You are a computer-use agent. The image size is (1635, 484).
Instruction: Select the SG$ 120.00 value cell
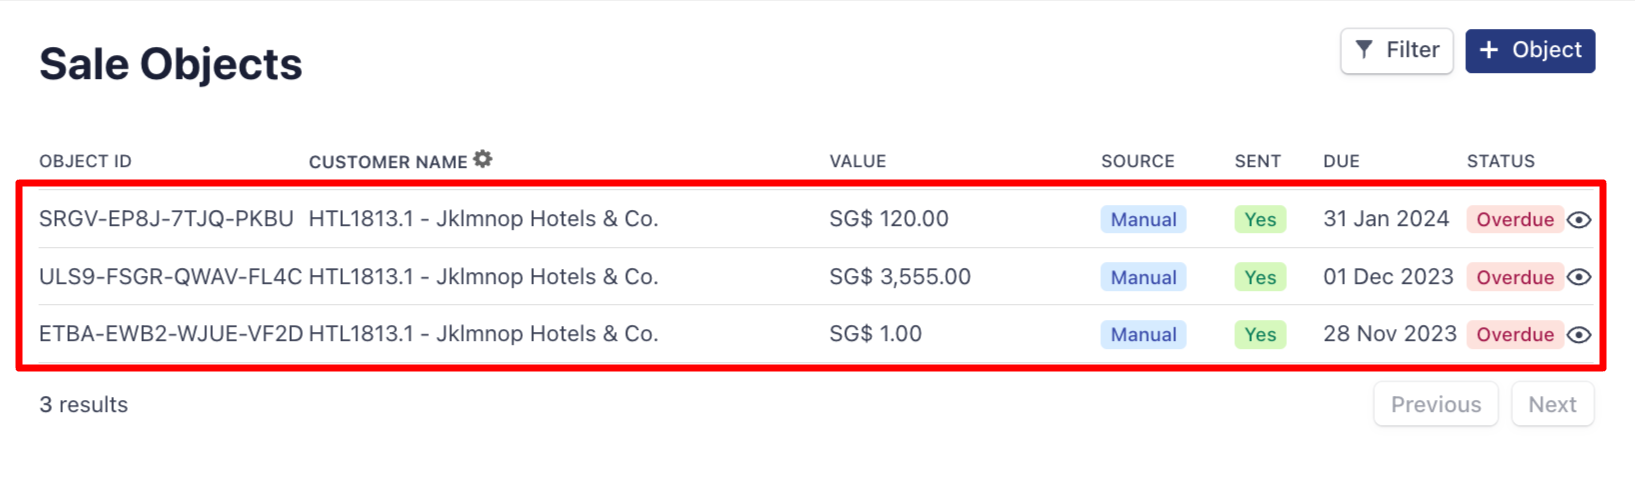click(x=888, y=219)
